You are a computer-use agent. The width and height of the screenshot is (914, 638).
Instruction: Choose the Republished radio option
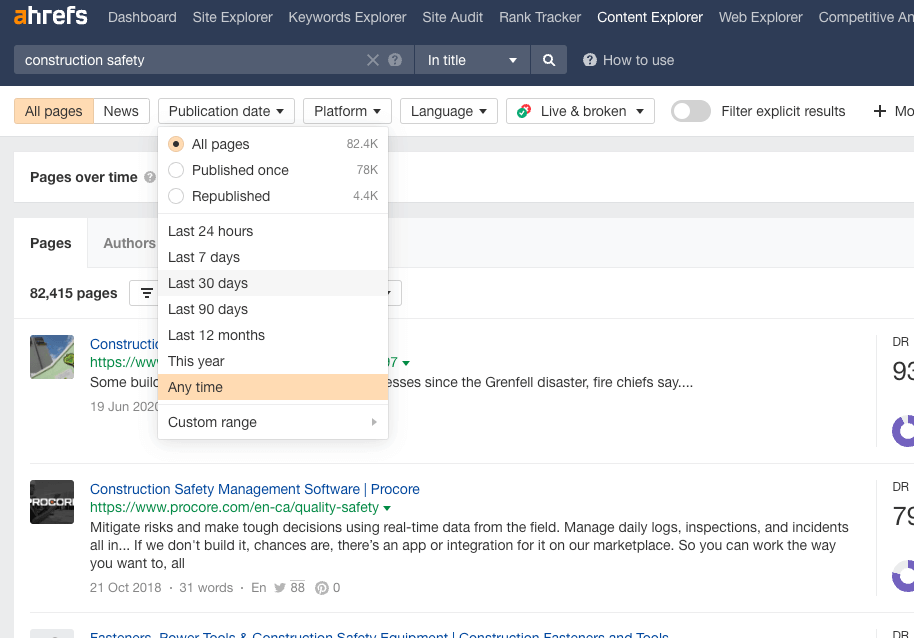click(176, 196)
